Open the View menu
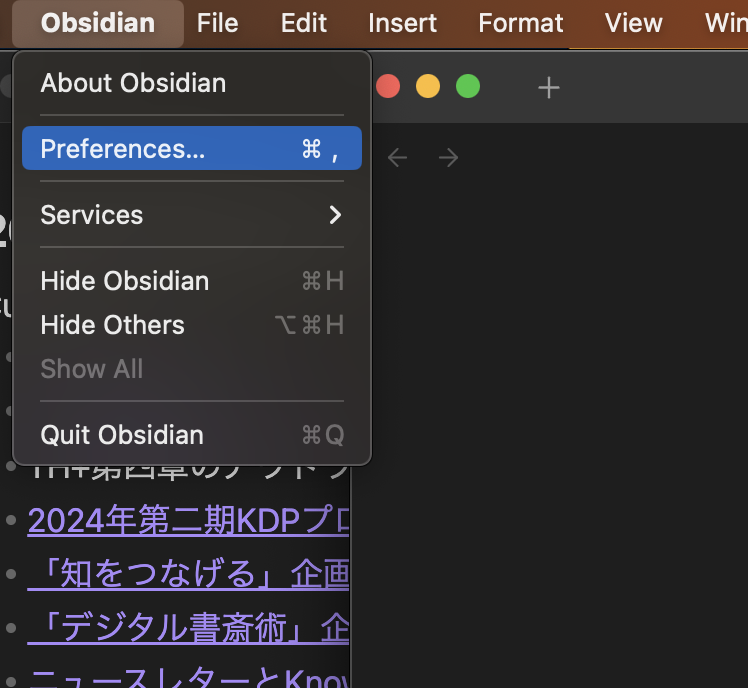 click(634, 23)
